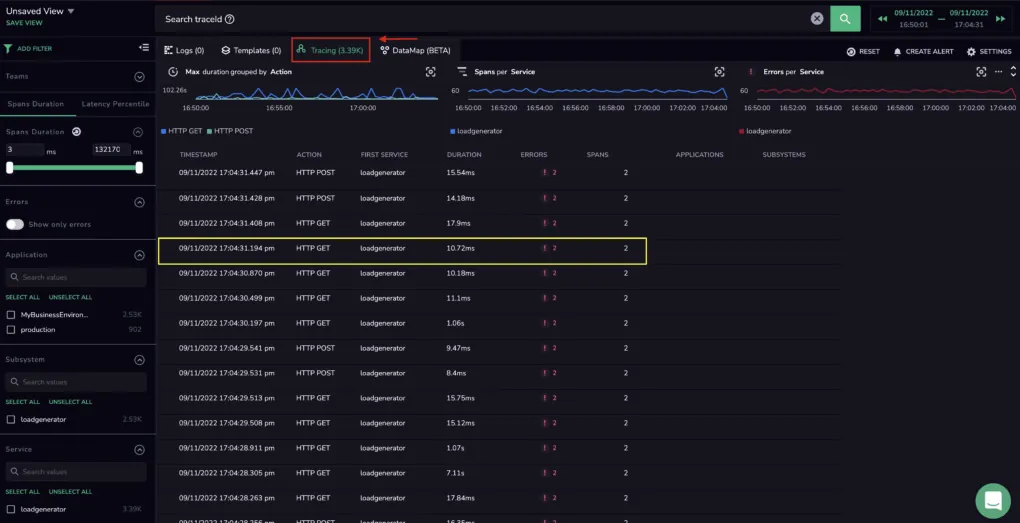Toggle Show only errors switch

tap(15, 224)
